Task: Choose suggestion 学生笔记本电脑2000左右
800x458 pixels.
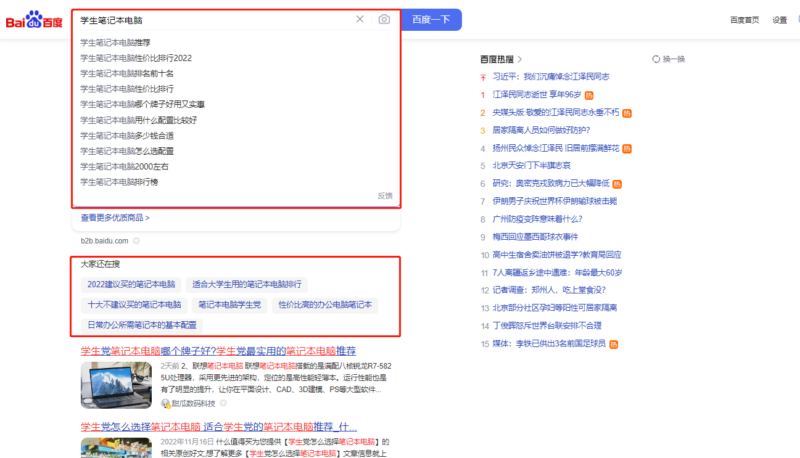Action: pyautogui.click(x=124, y=166)
